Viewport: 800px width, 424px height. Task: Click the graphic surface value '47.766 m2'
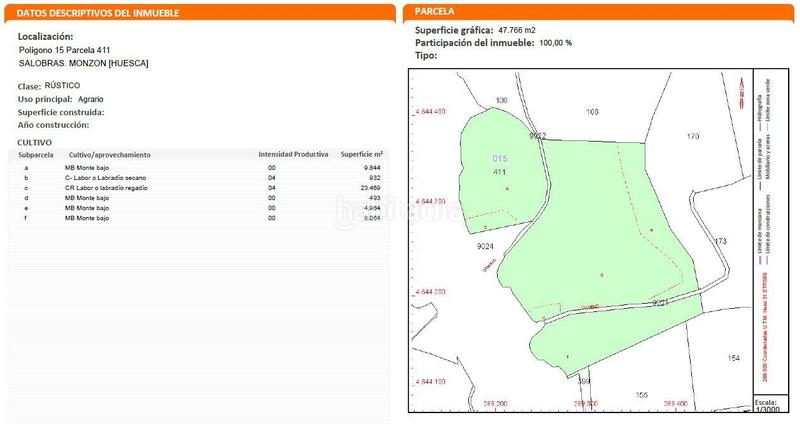tap(517, 30)
